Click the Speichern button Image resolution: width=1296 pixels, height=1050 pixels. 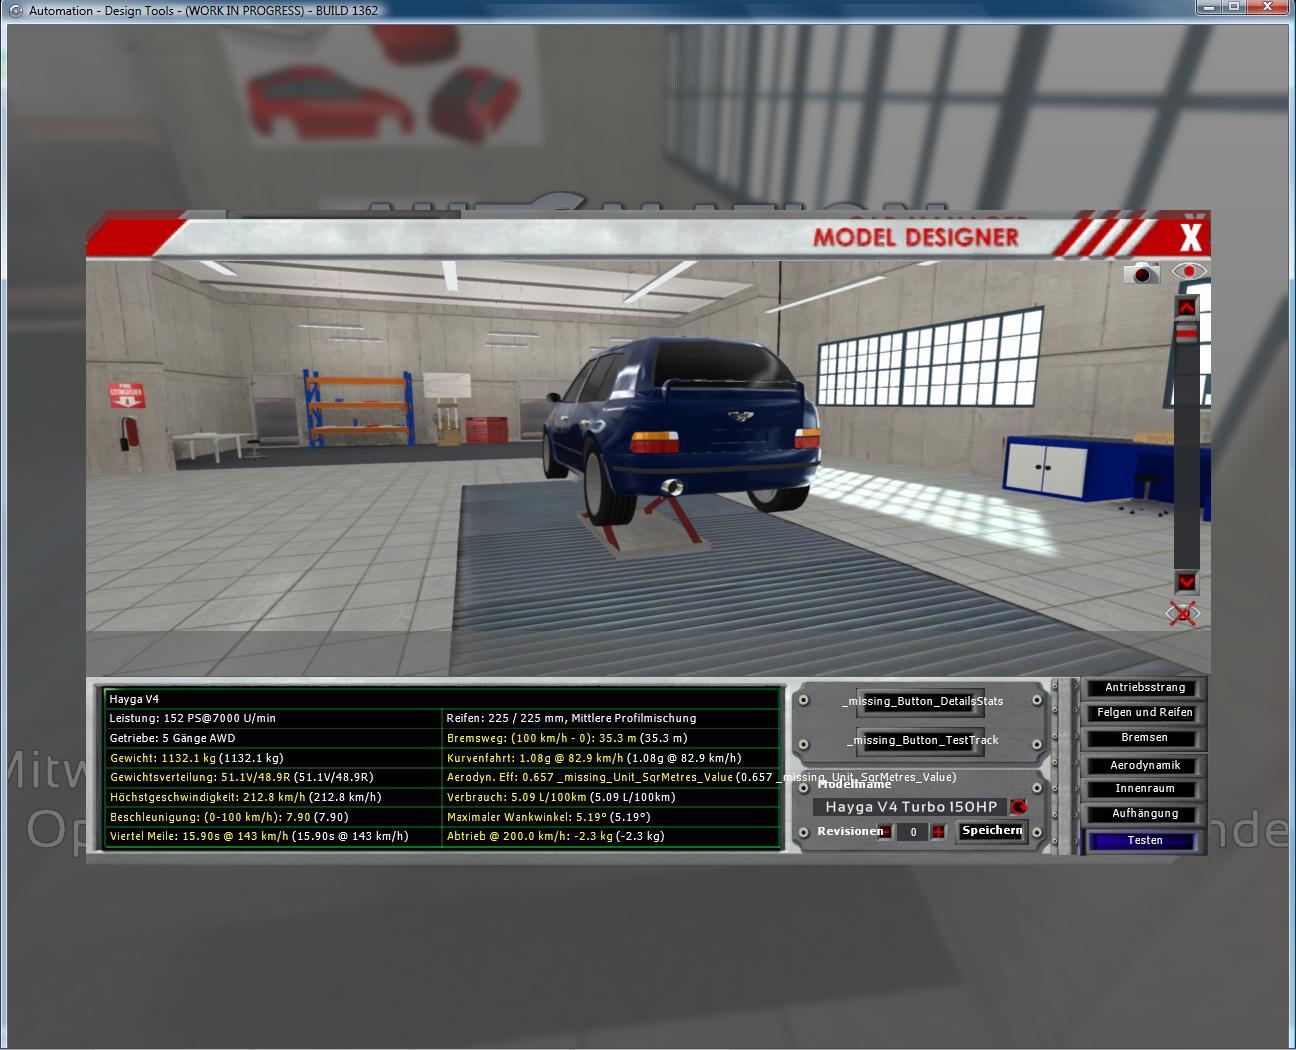click(992, 831)
